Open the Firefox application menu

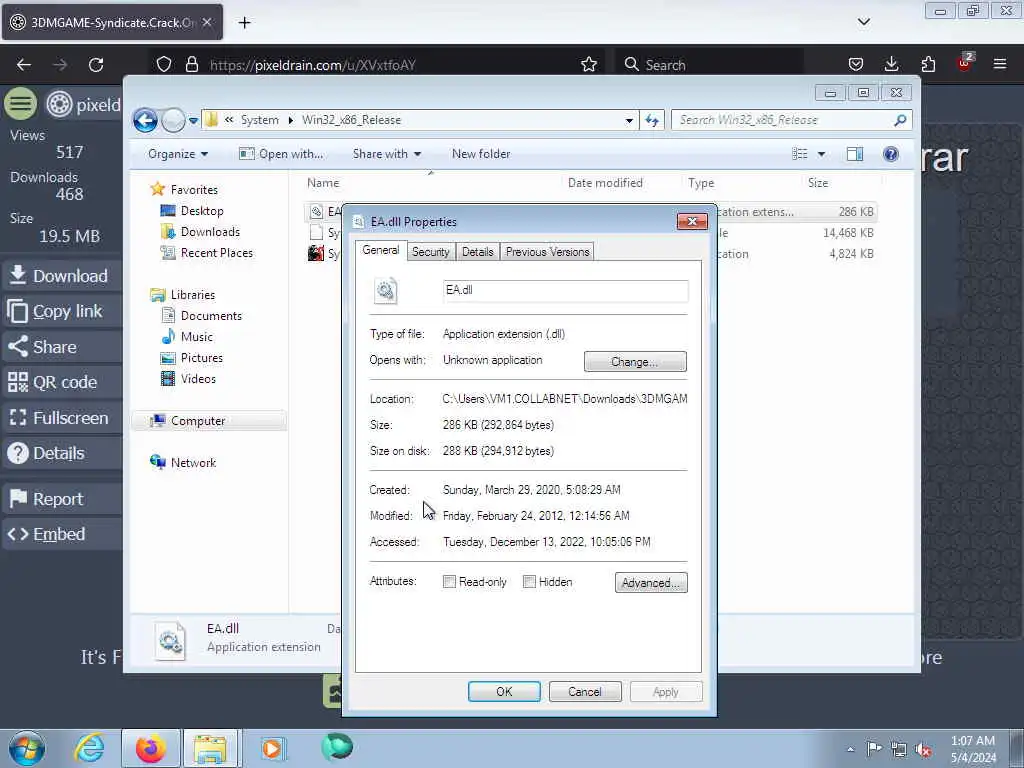pyautogui.click(x=999, y=64)
